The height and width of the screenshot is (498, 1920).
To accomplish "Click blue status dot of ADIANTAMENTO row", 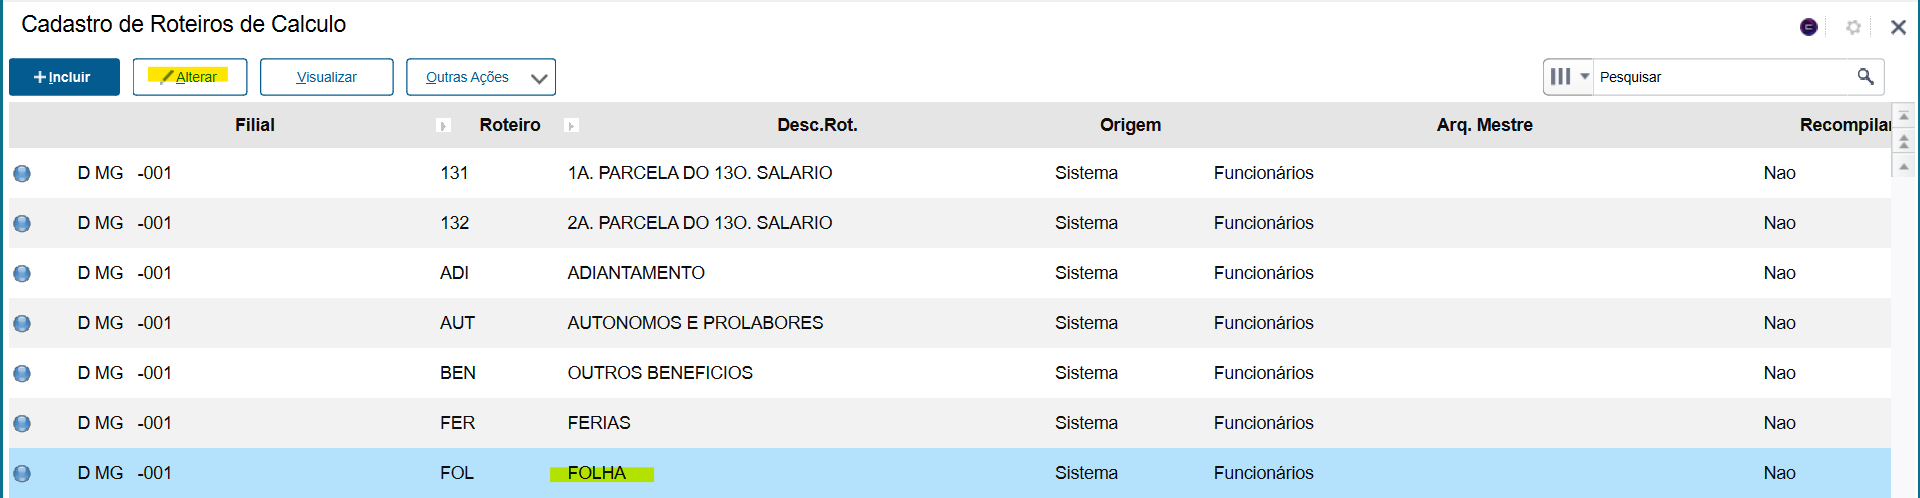I will (x=22, y=274).
